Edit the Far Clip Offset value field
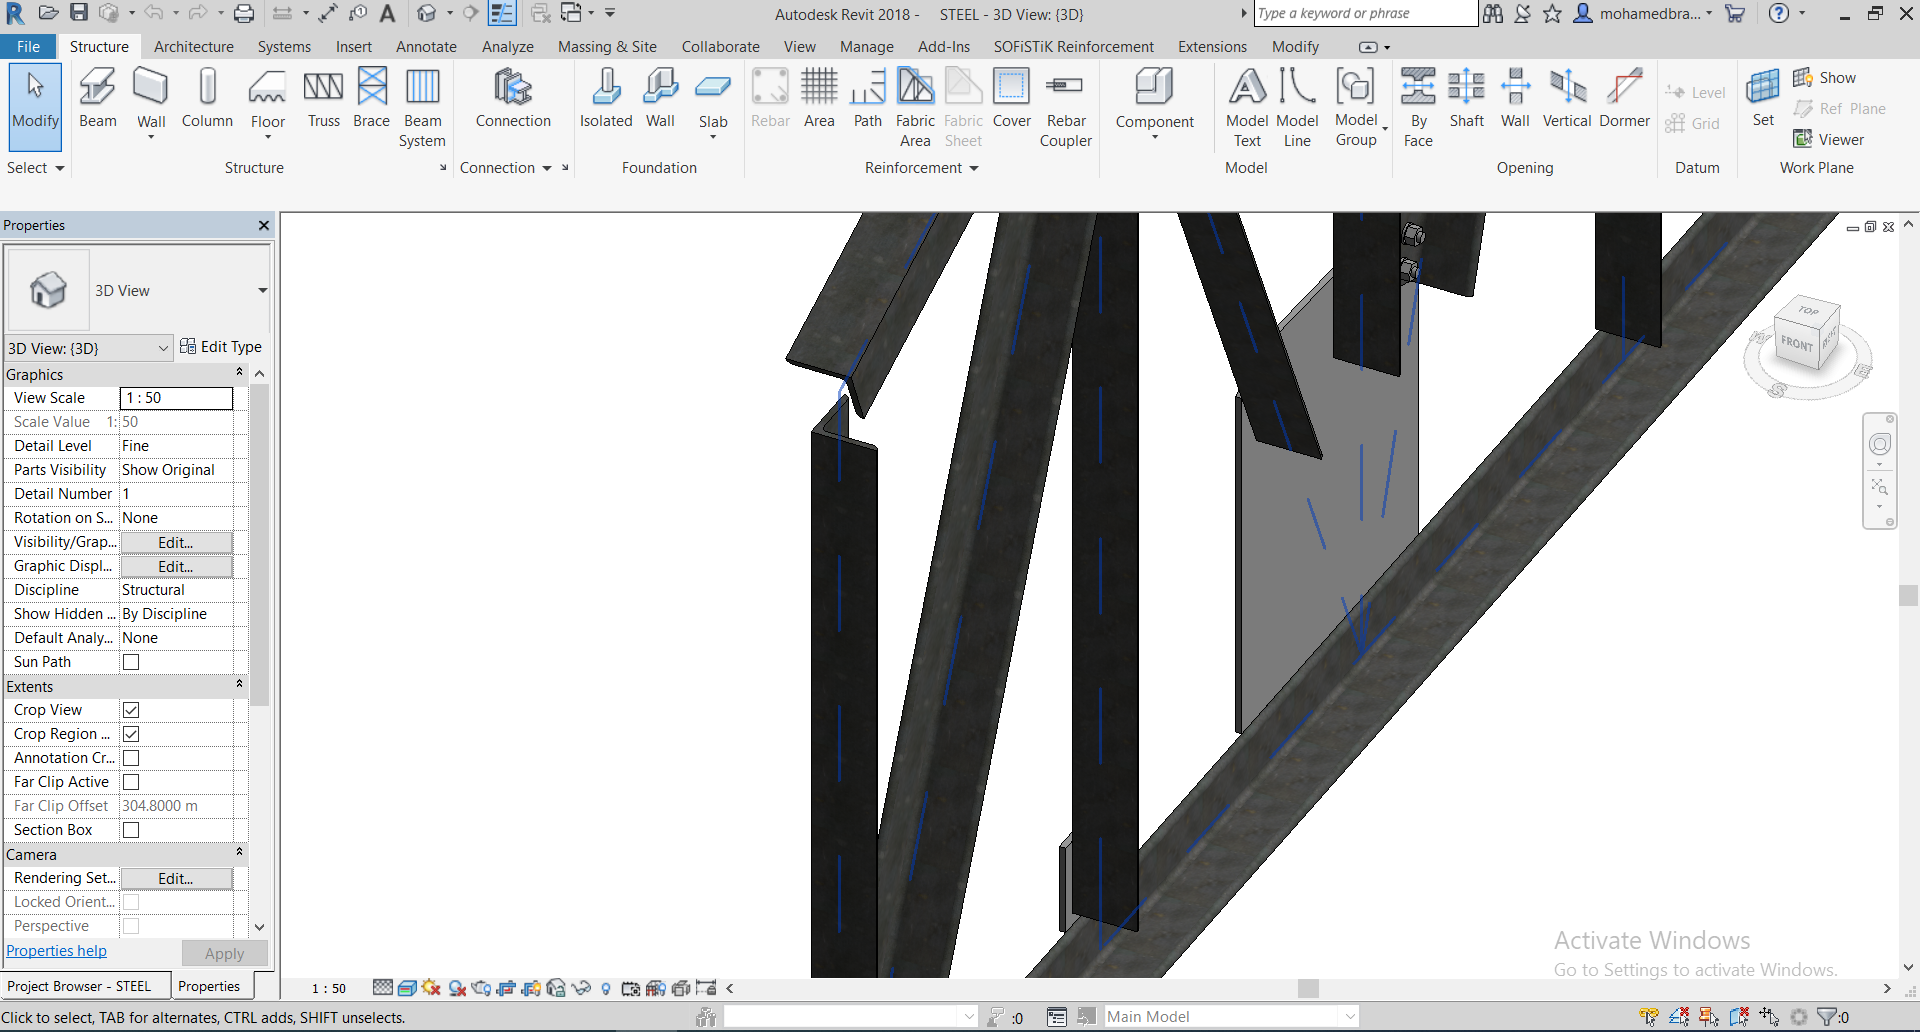This screenshot has width=1920, height=1032. click(x=176, y=805)
